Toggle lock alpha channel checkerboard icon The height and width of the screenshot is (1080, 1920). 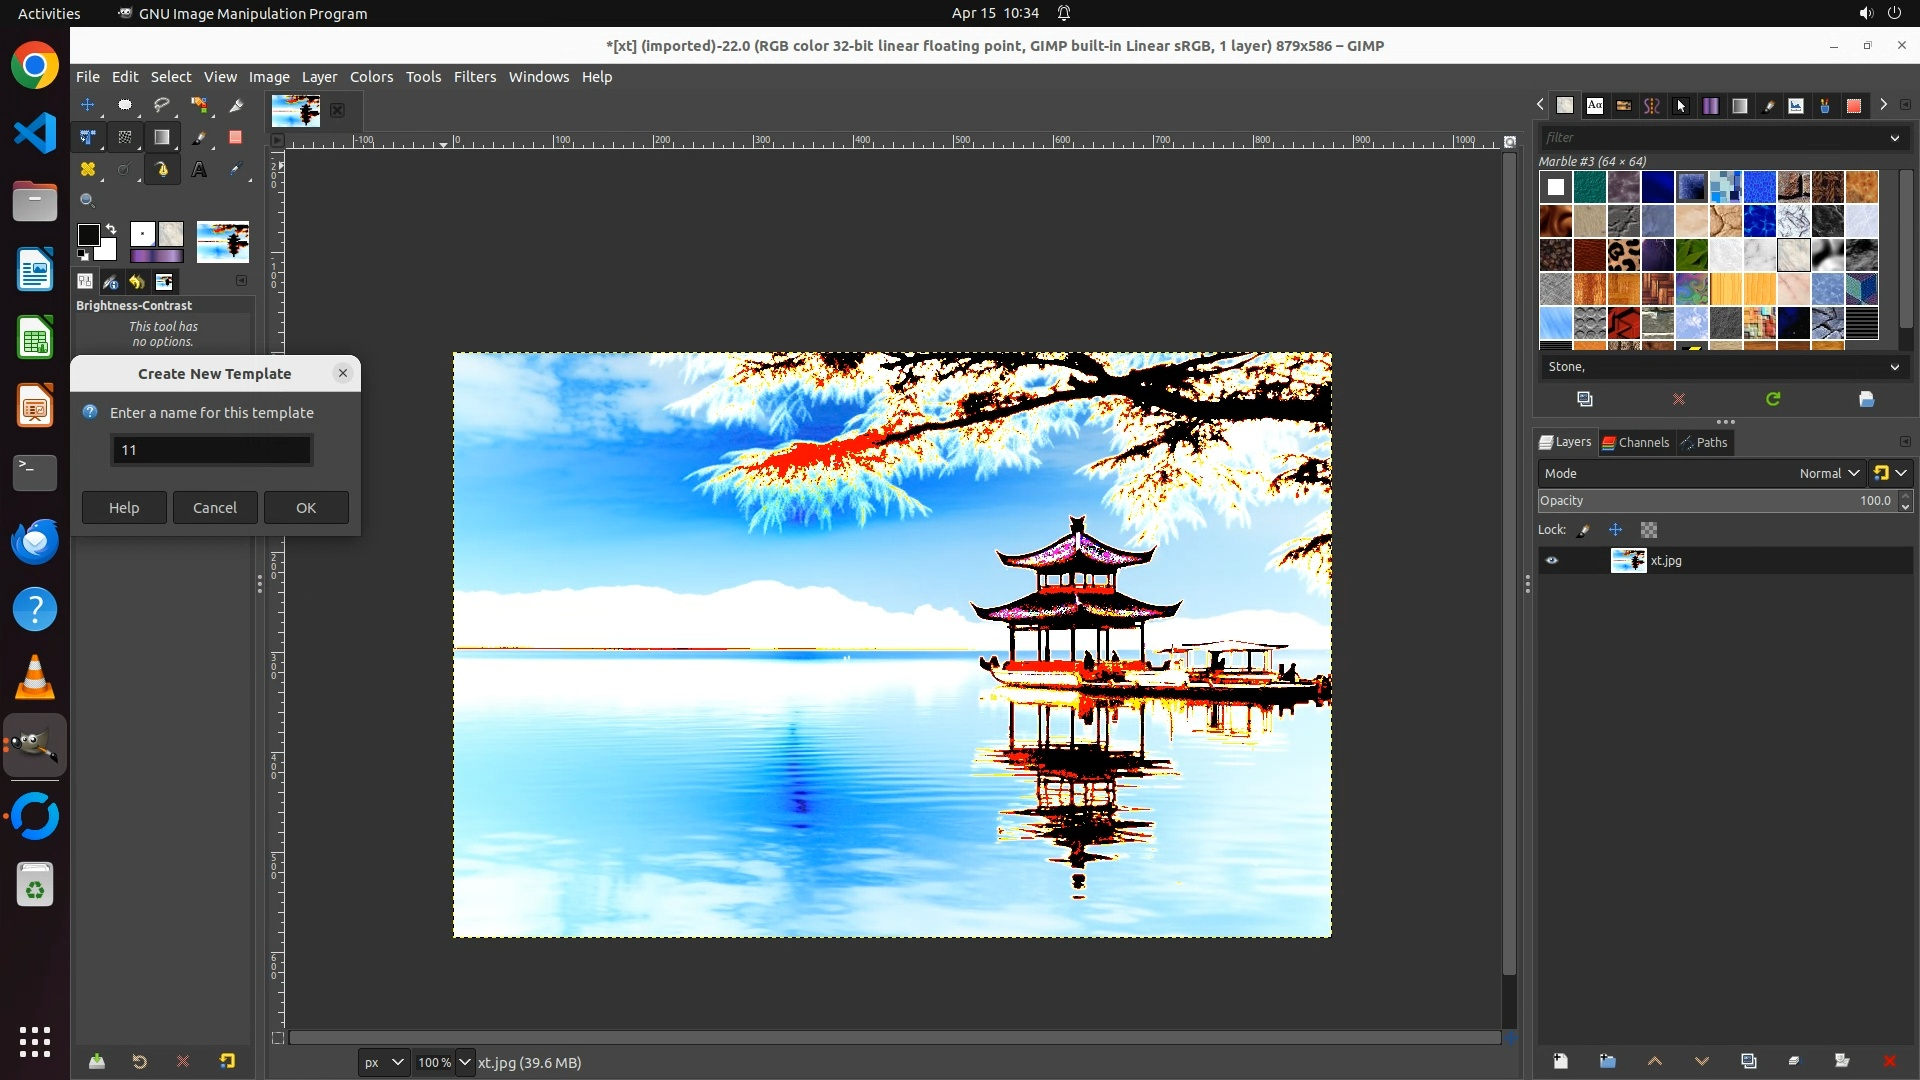pyautogui.click(x=1649, y=530)
